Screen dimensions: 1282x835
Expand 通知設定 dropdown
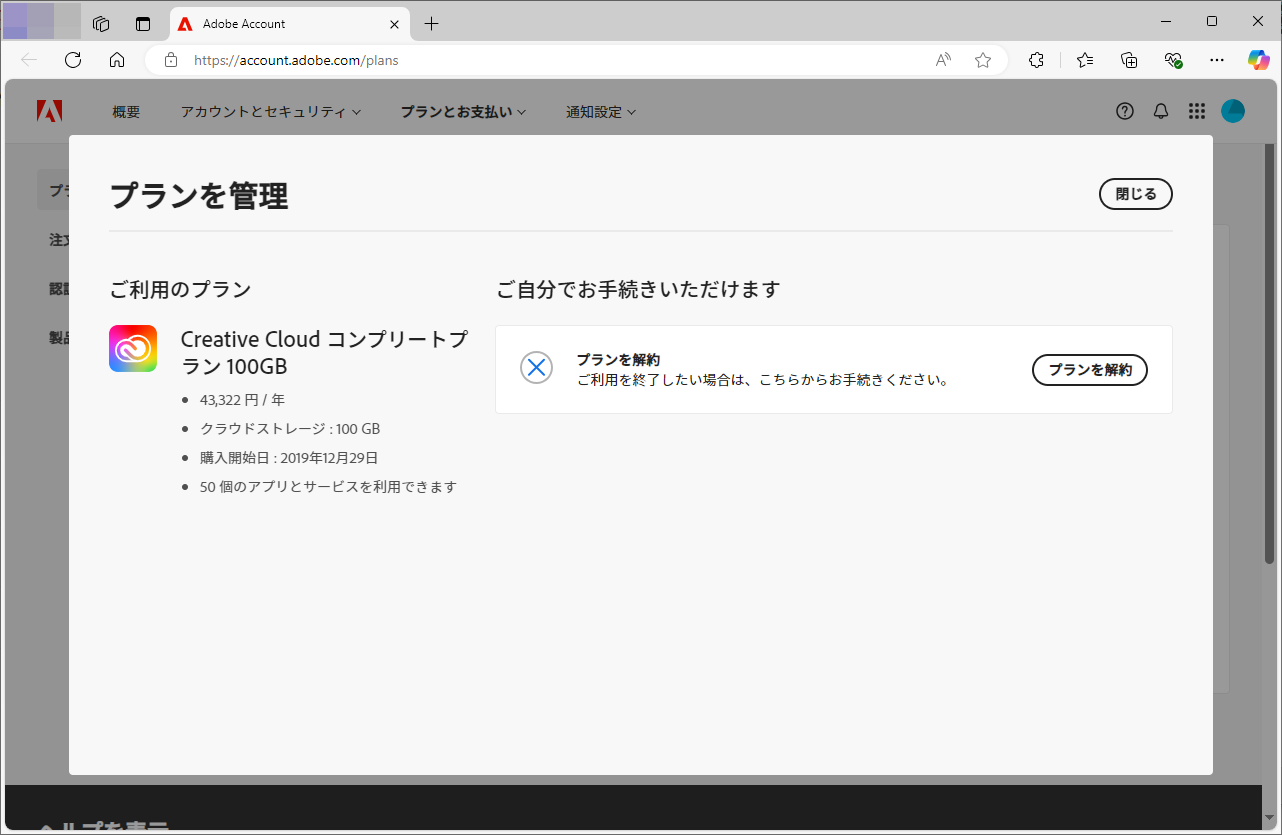point(601,112)
